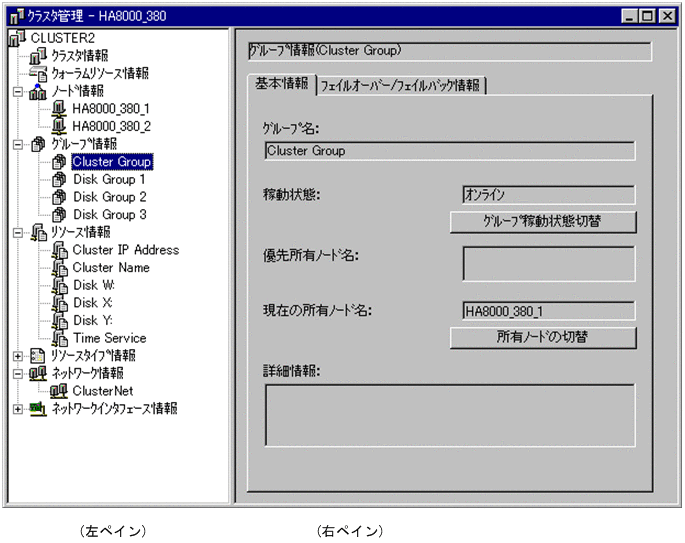Expand the リソースタイプ情報 tree node
Viewport: 685px width, 543px height.
click(17, 356)
